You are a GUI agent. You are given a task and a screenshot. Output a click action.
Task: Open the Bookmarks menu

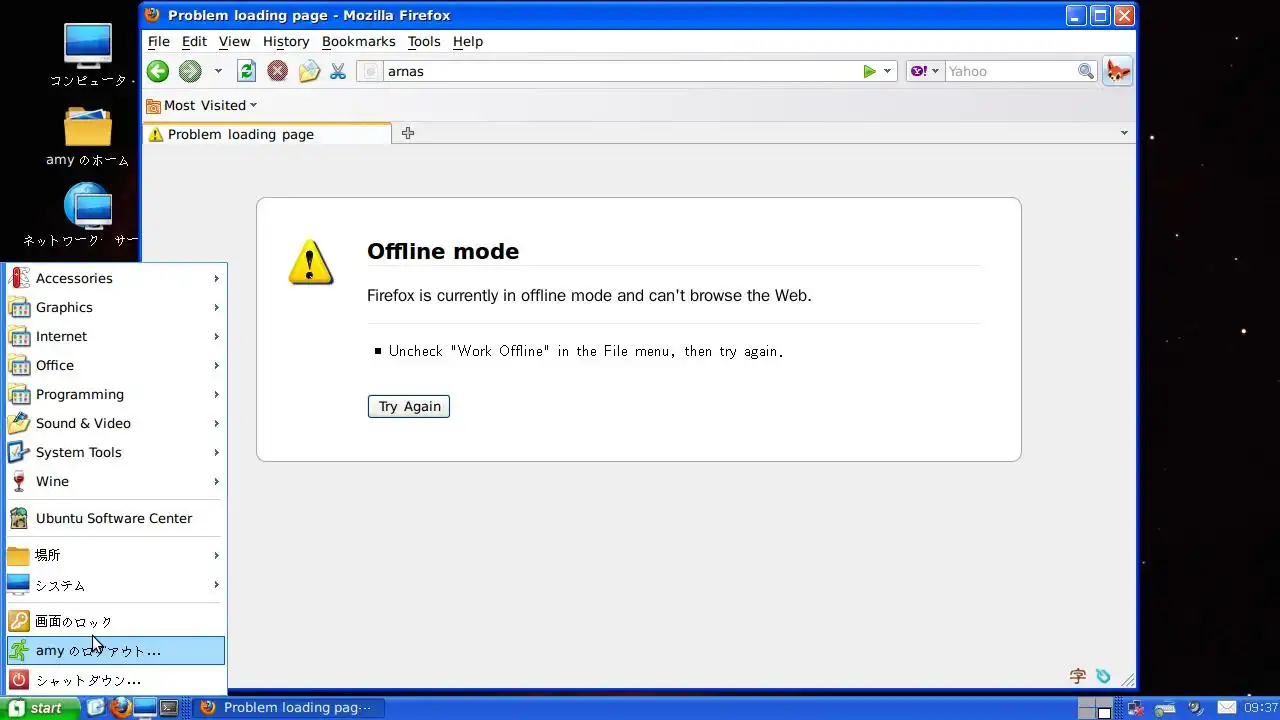pyautogui.click(x=359, y=41)
